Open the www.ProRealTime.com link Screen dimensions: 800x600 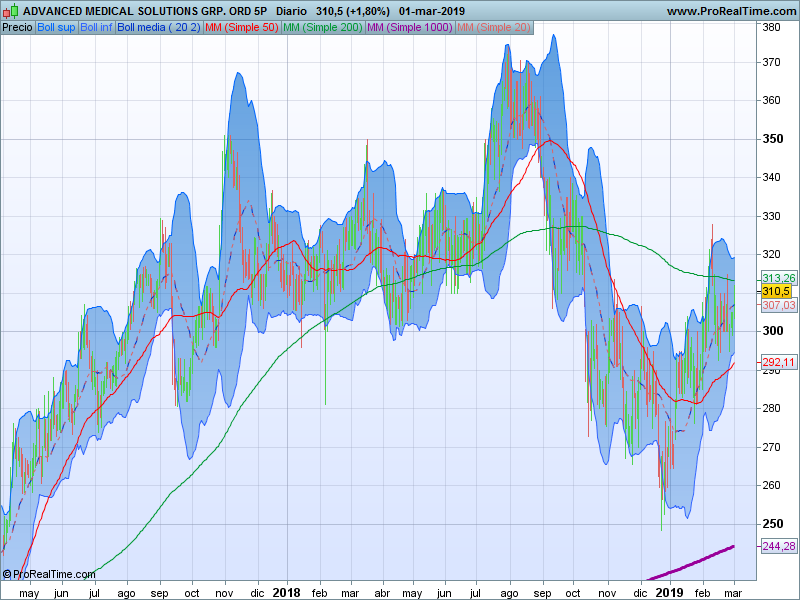pyautogui.click(x=732, y=11)
